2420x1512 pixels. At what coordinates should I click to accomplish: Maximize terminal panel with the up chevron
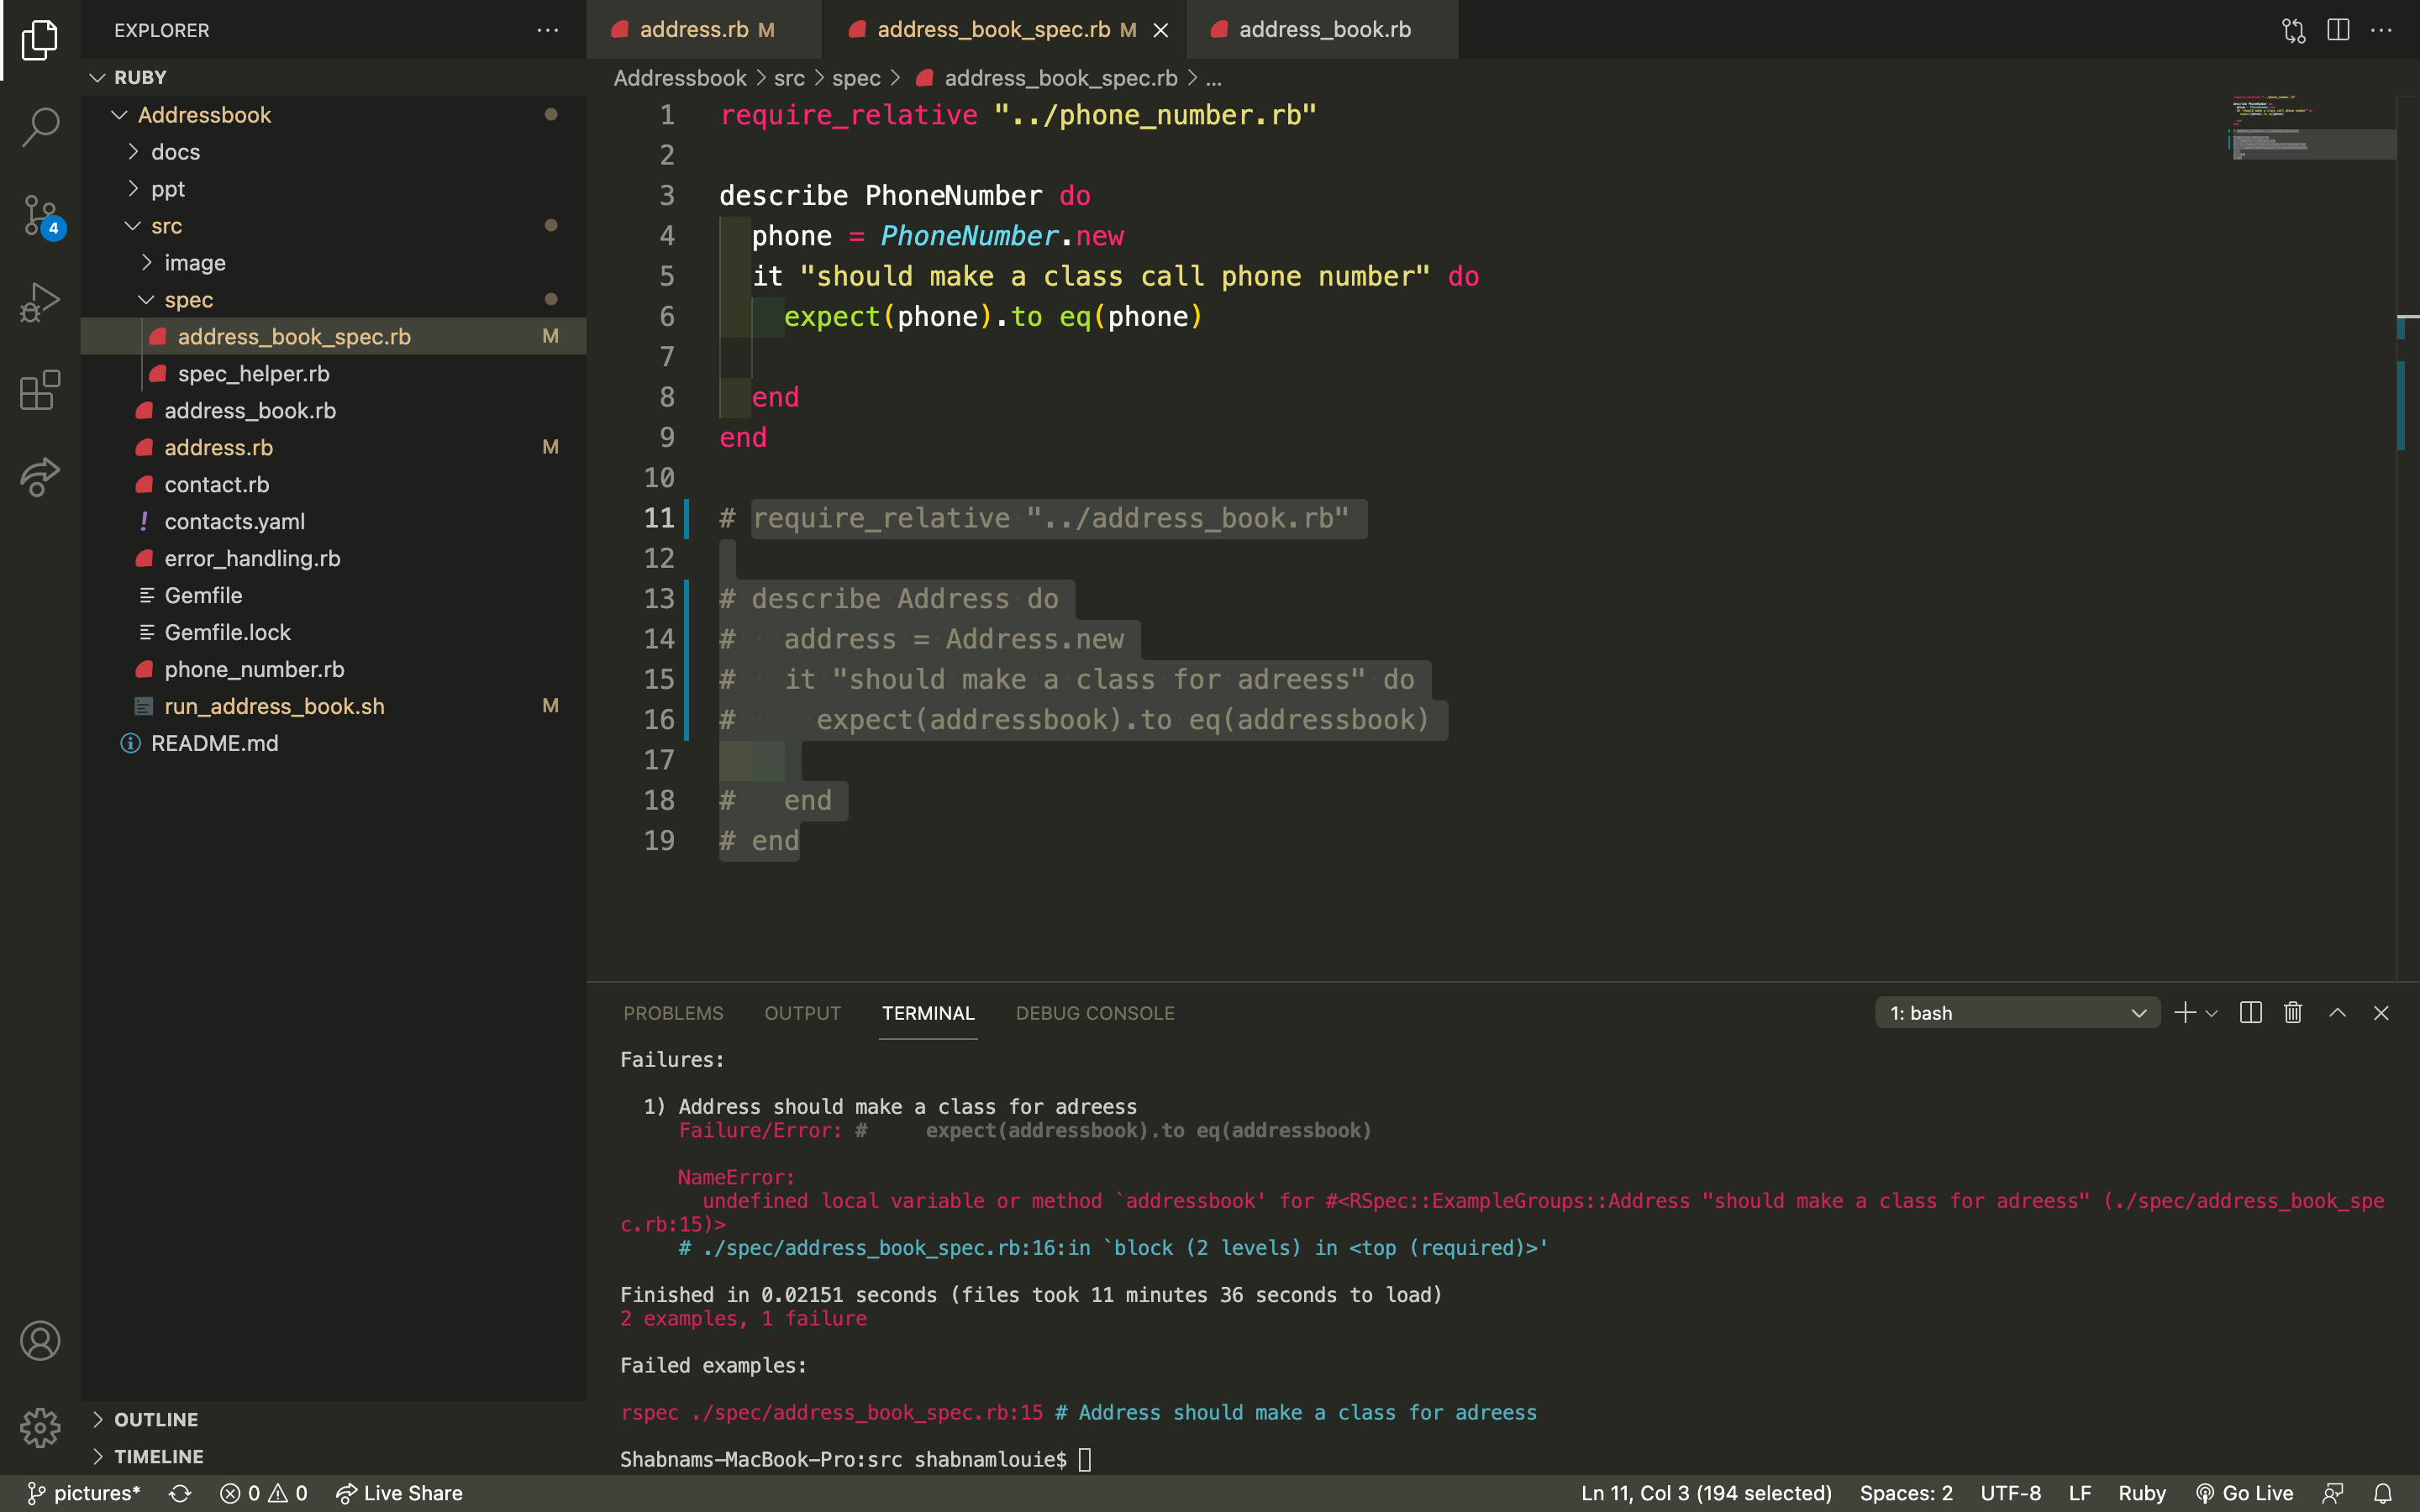(2337, 1013)
